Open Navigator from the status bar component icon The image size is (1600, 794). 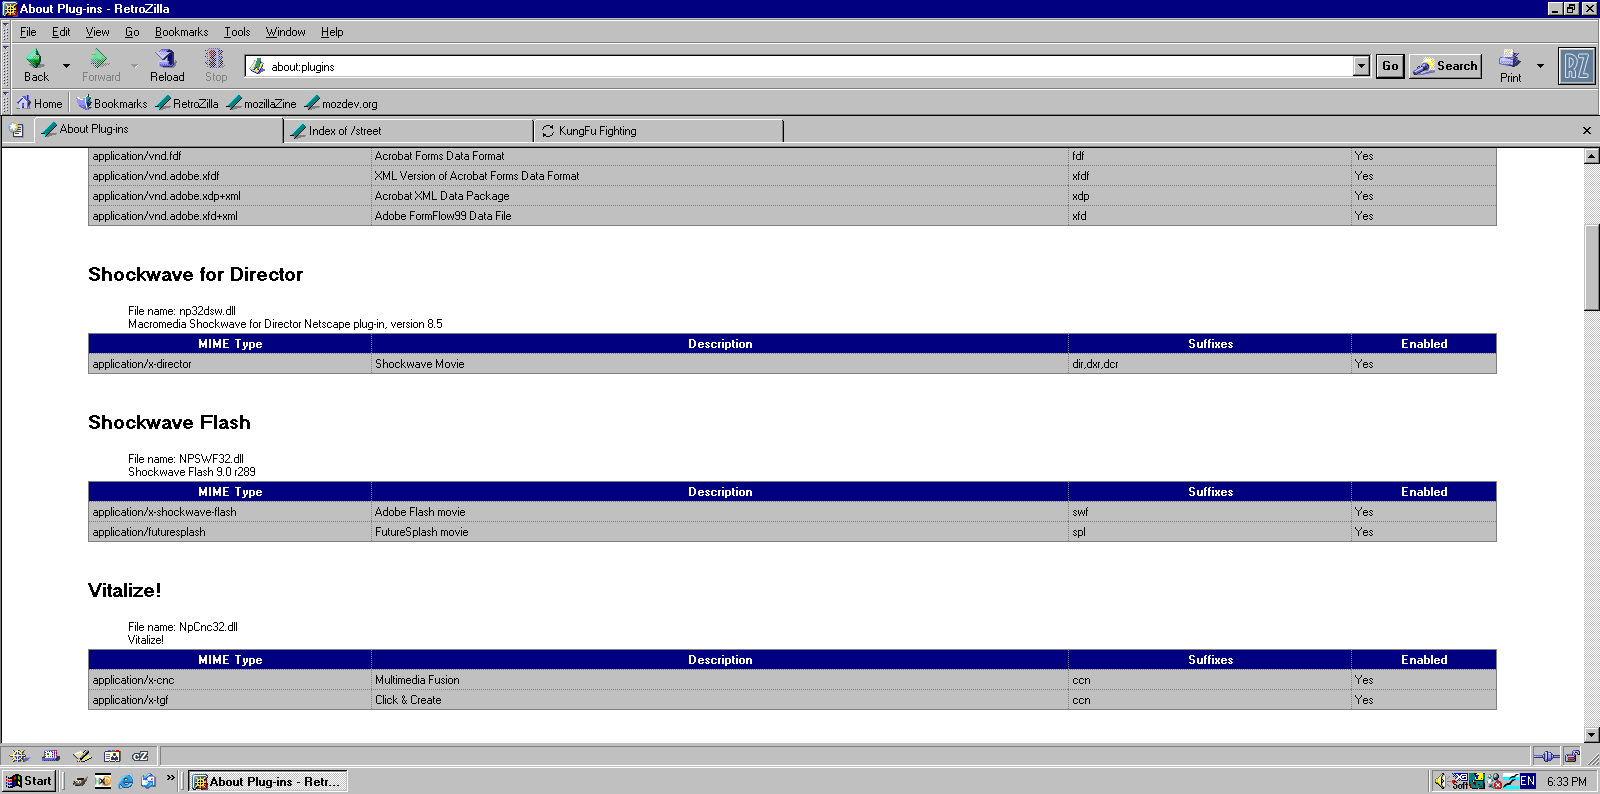click(x=19, y=756)
